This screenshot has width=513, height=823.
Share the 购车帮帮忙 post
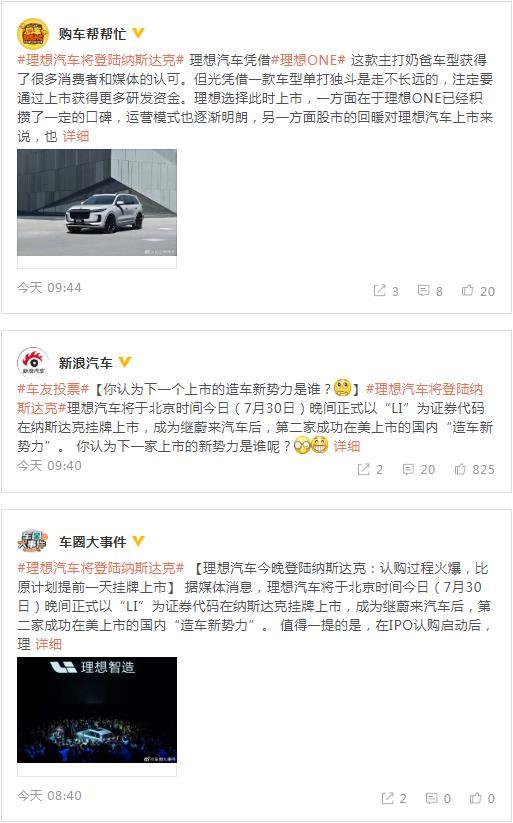click(386, 291)
